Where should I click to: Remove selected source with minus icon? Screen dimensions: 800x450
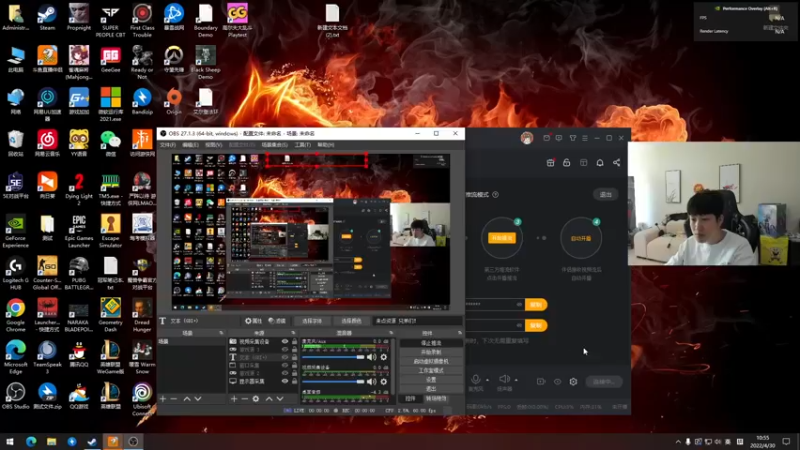point(244,398)
